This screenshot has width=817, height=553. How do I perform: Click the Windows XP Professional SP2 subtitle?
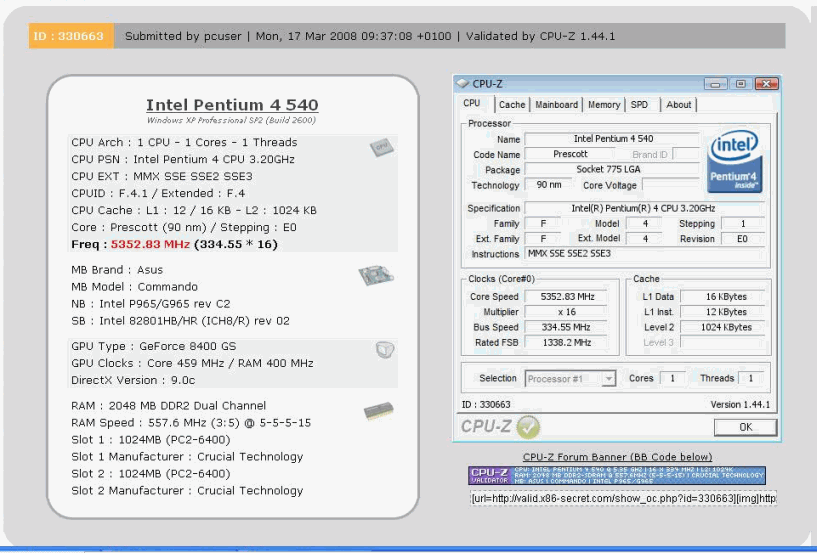tap(231, 120)
